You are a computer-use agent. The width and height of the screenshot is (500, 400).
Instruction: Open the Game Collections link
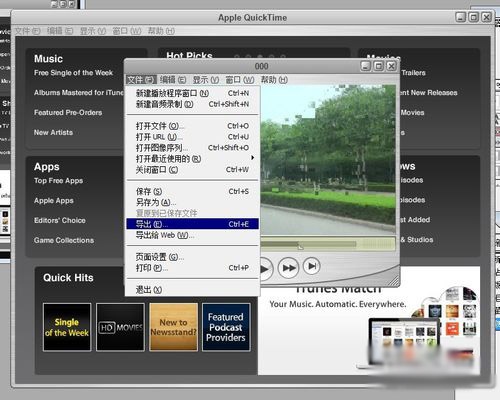(64, 240)
